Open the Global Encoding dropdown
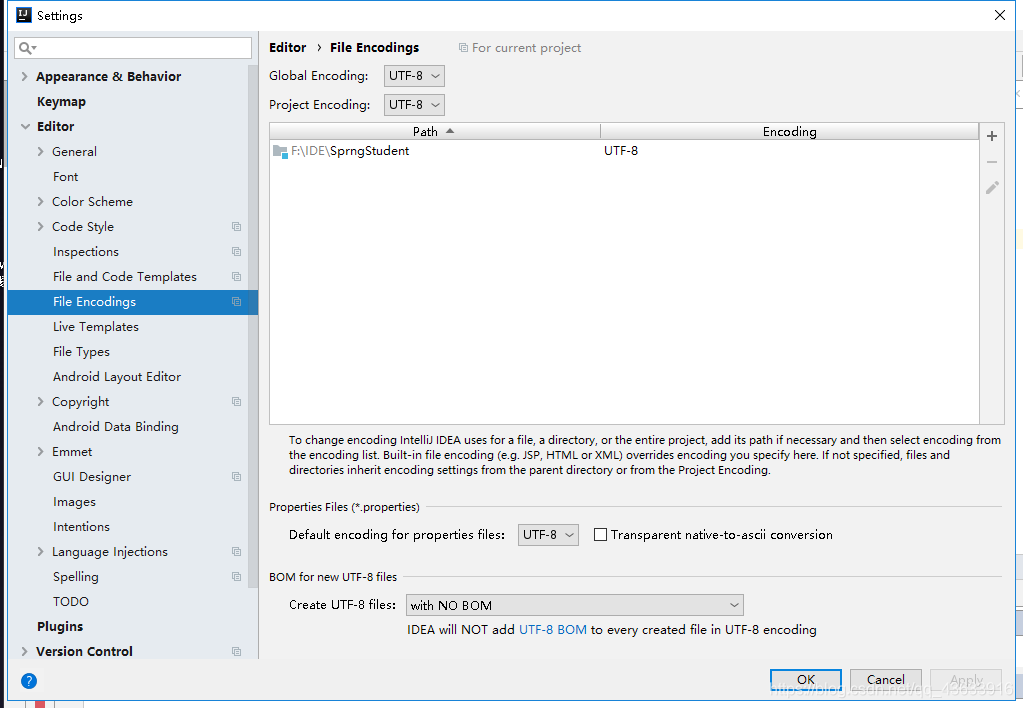Viewport: 1023px width, 708px height. 414,76
